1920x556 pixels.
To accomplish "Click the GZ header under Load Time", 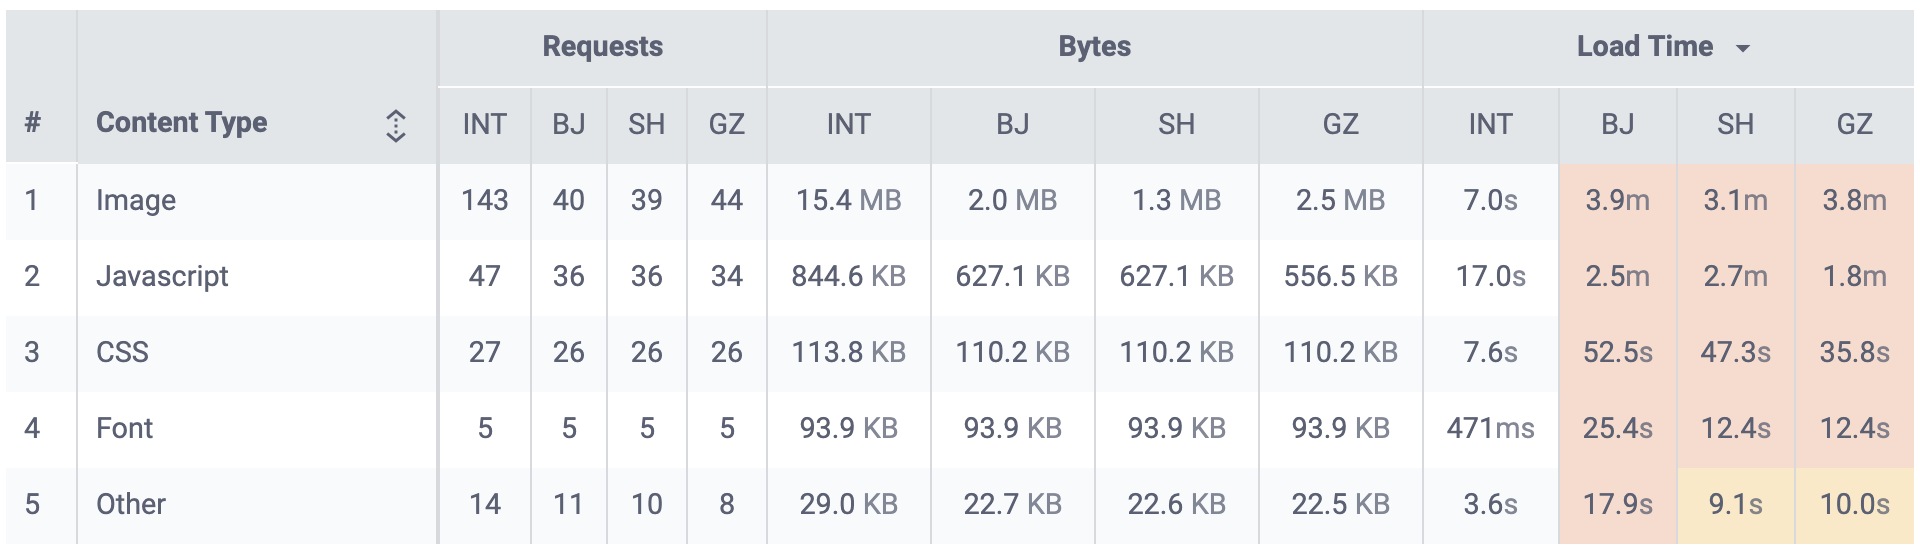I will (x=1854, y=125).
